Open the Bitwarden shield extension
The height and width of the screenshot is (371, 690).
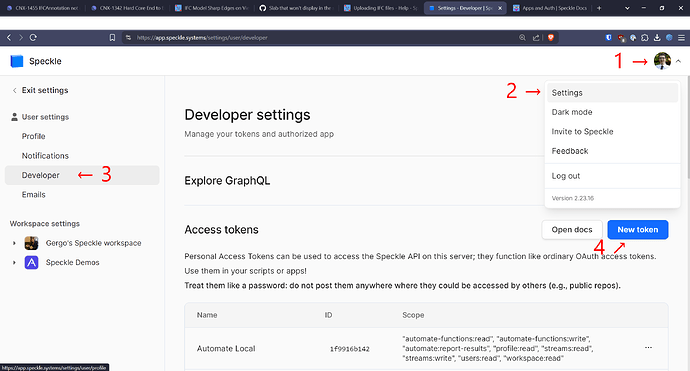609,38
